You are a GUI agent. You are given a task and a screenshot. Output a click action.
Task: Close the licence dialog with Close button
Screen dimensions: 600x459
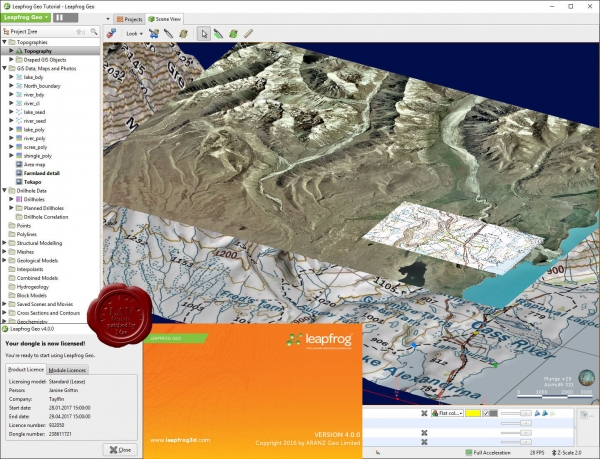click(120, 450)
